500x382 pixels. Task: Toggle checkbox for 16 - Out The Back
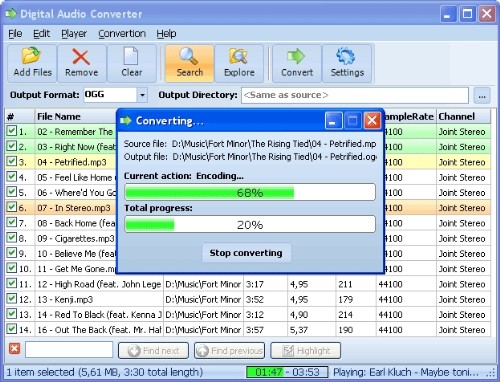pos(12,329)
